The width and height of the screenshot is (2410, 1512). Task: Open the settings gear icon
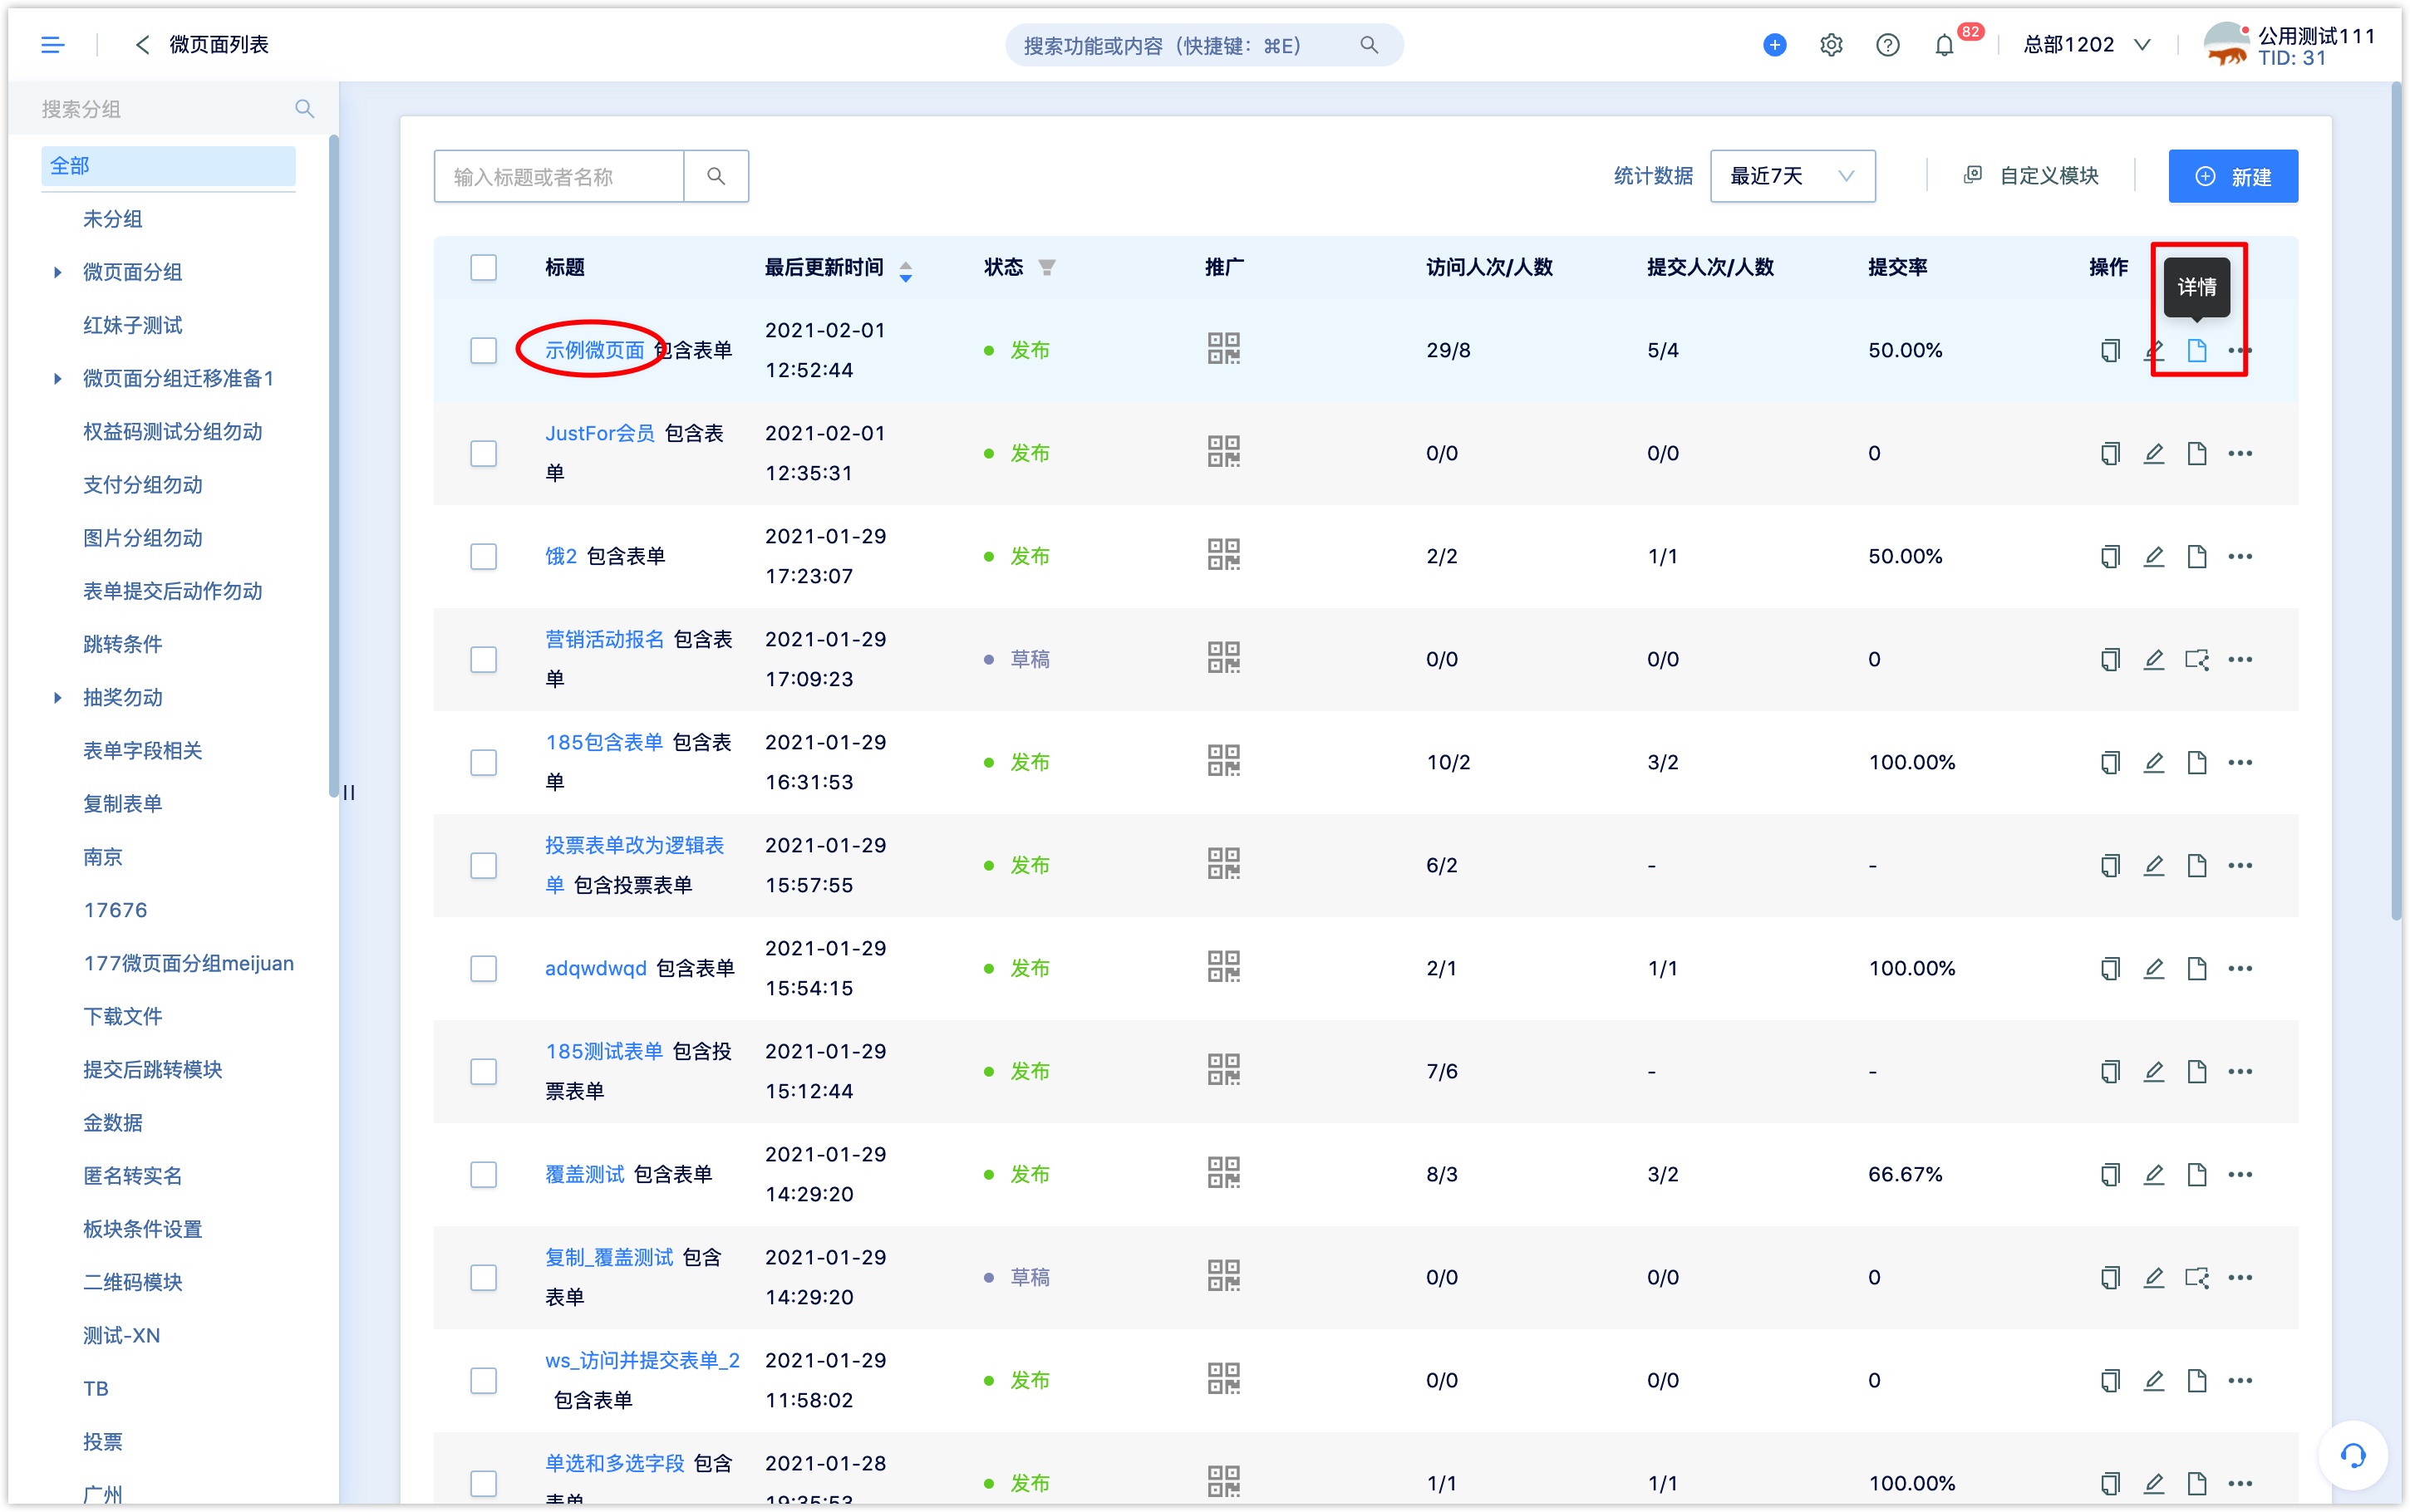[x=1830, y=45]
